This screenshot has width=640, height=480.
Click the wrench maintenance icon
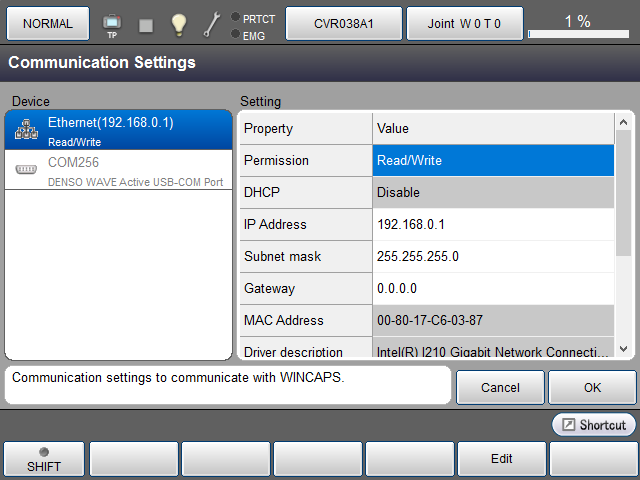[x=212, y=24]
